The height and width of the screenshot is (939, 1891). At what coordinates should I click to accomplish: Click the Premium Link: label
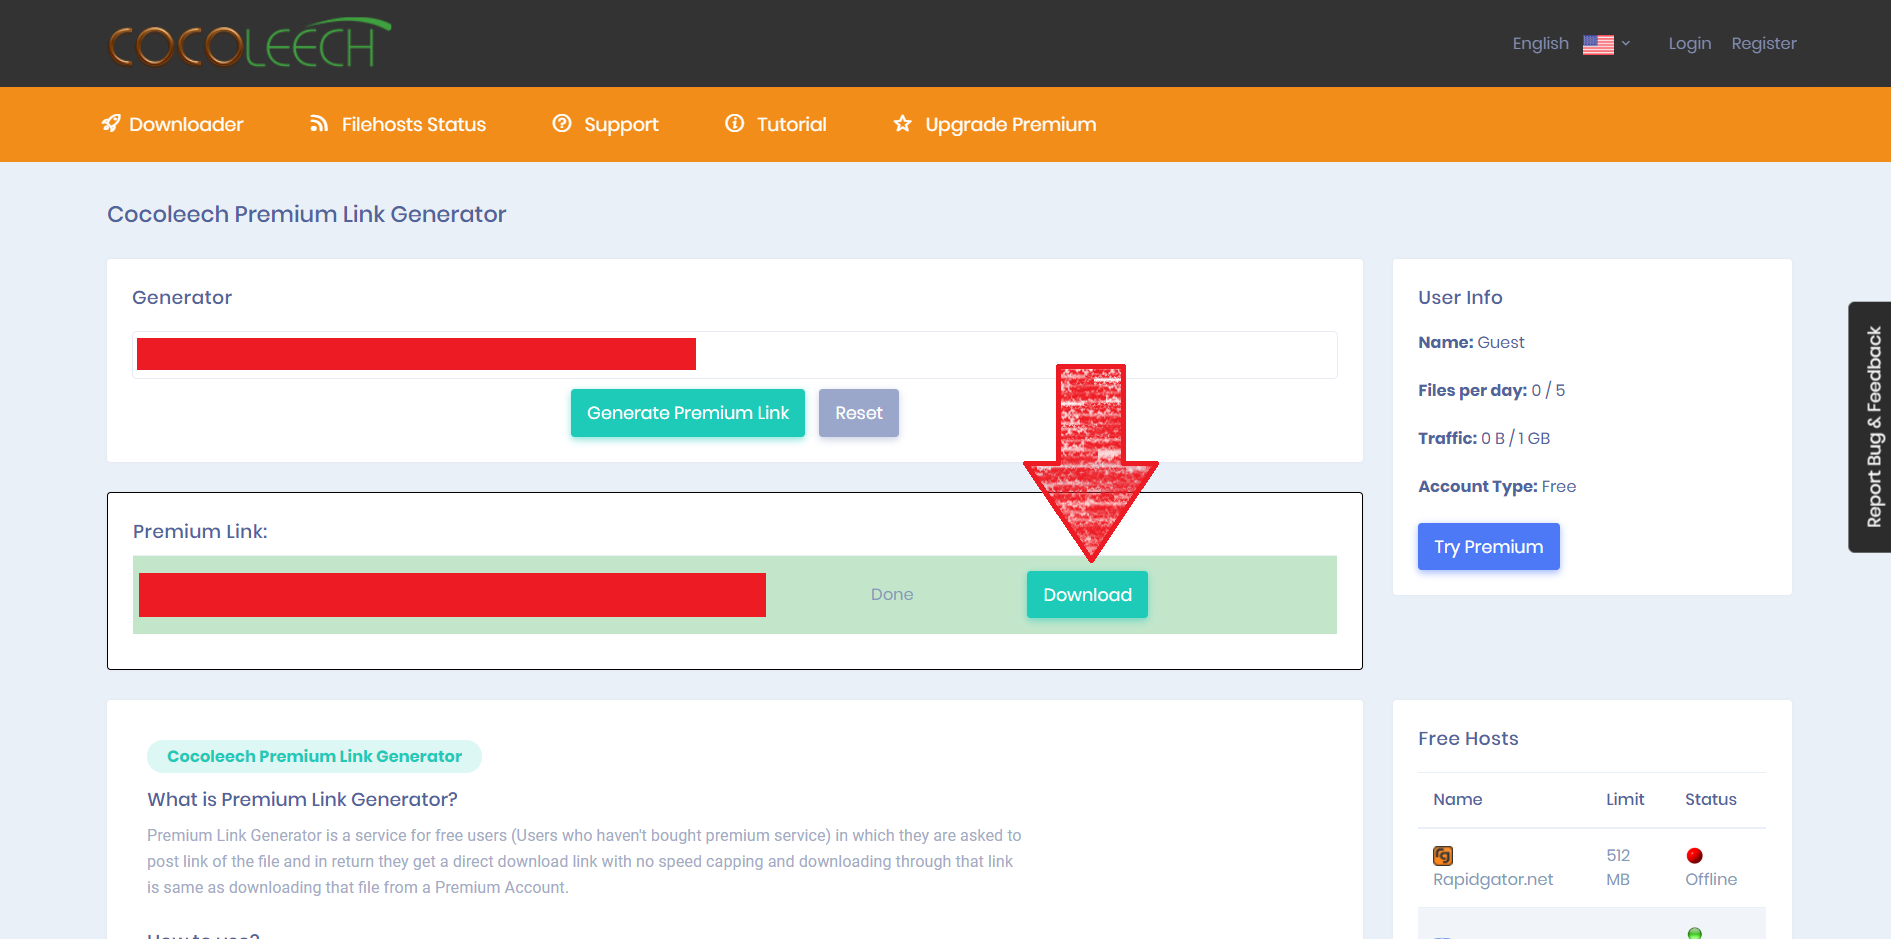tap(200, 532)
